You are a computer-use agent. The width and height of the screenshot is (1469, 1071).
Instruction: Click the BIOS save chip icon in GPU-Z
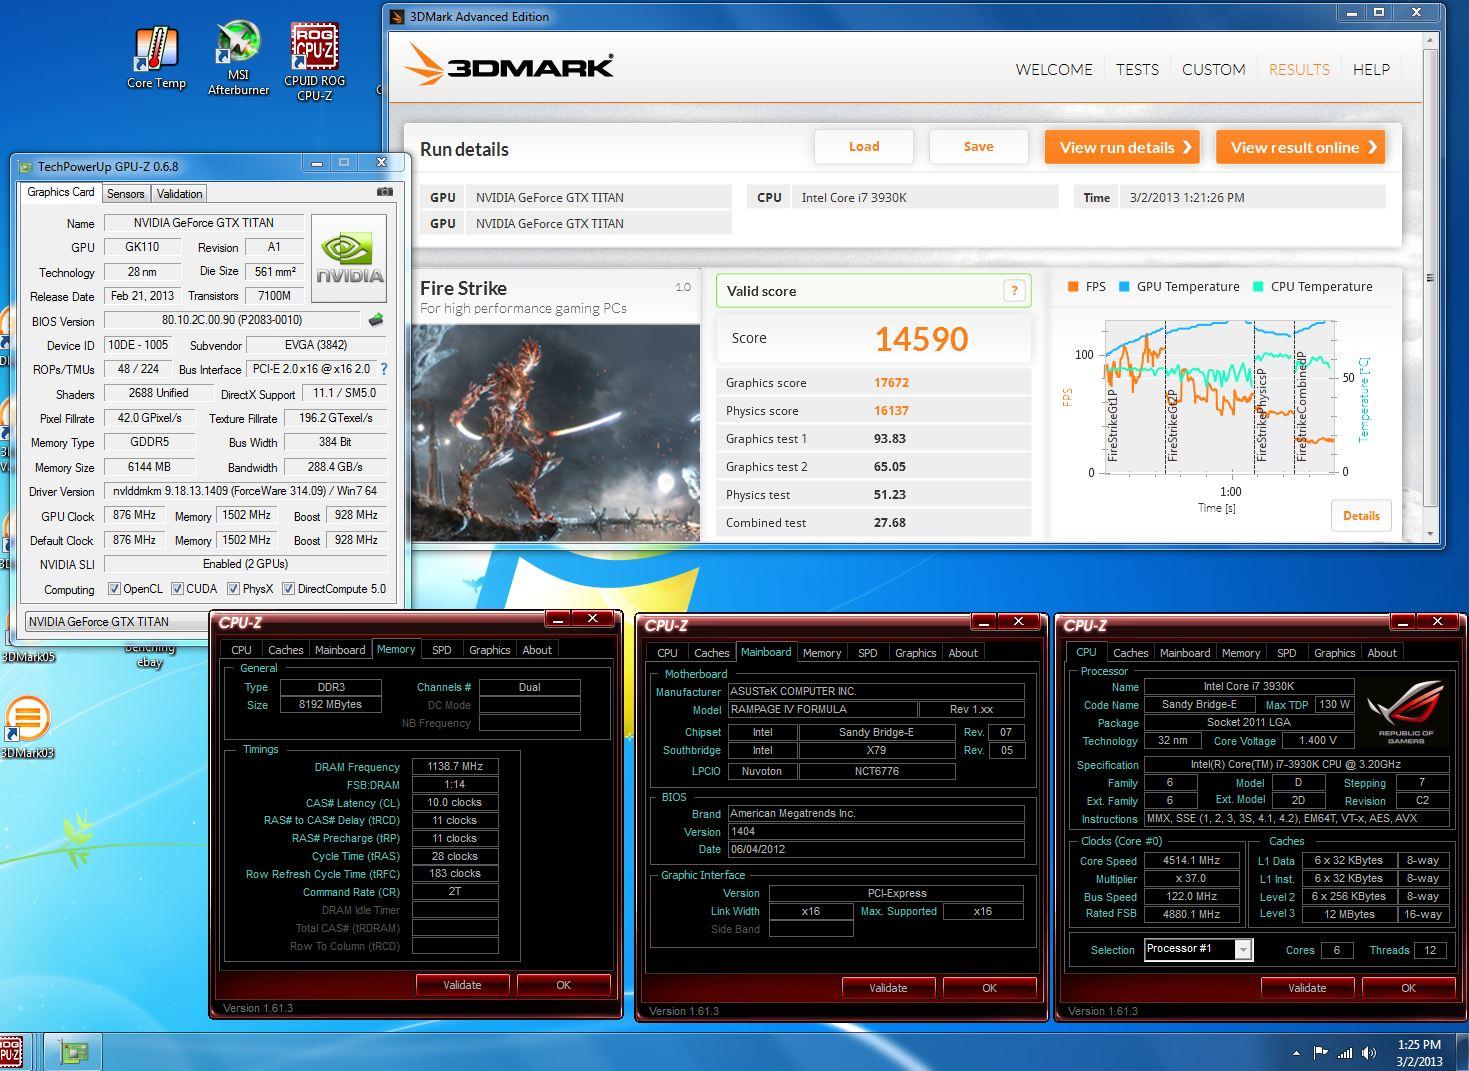376,320
